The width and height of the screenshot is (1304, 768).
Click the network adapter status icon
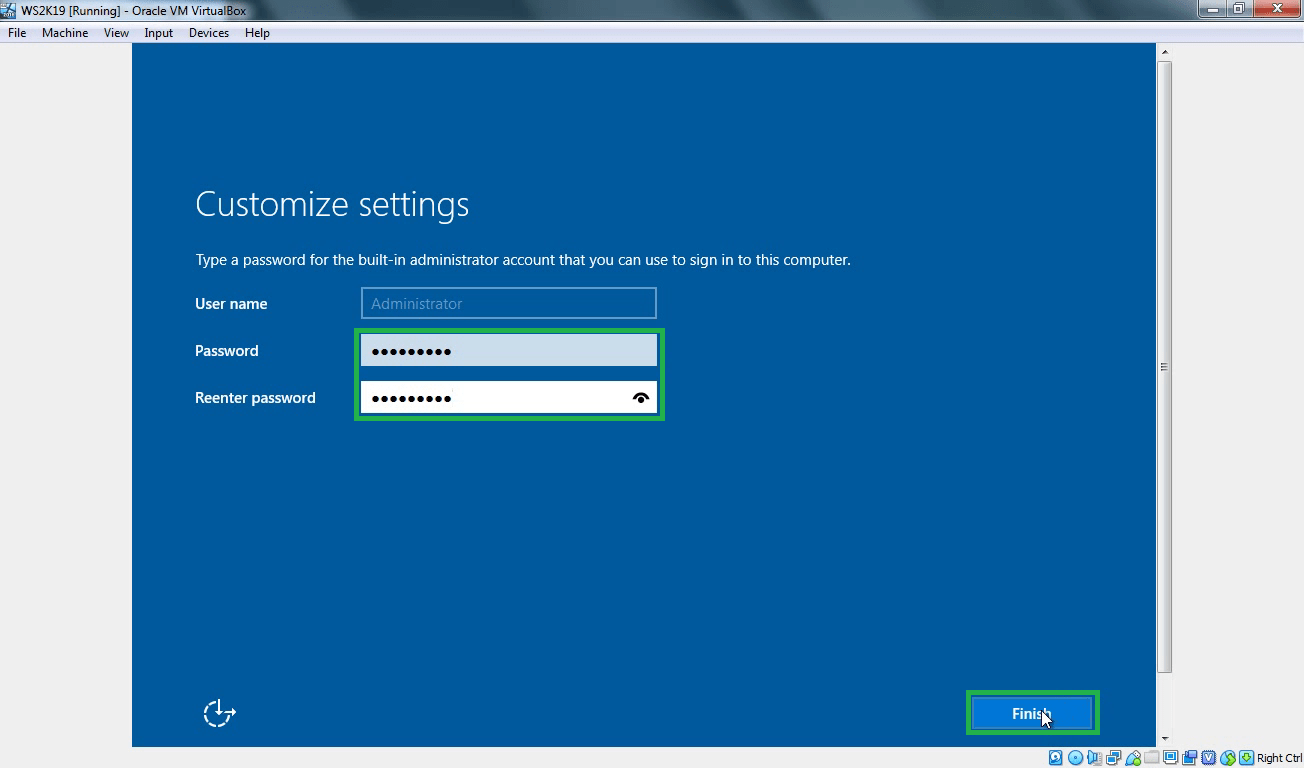(1113, 758)
